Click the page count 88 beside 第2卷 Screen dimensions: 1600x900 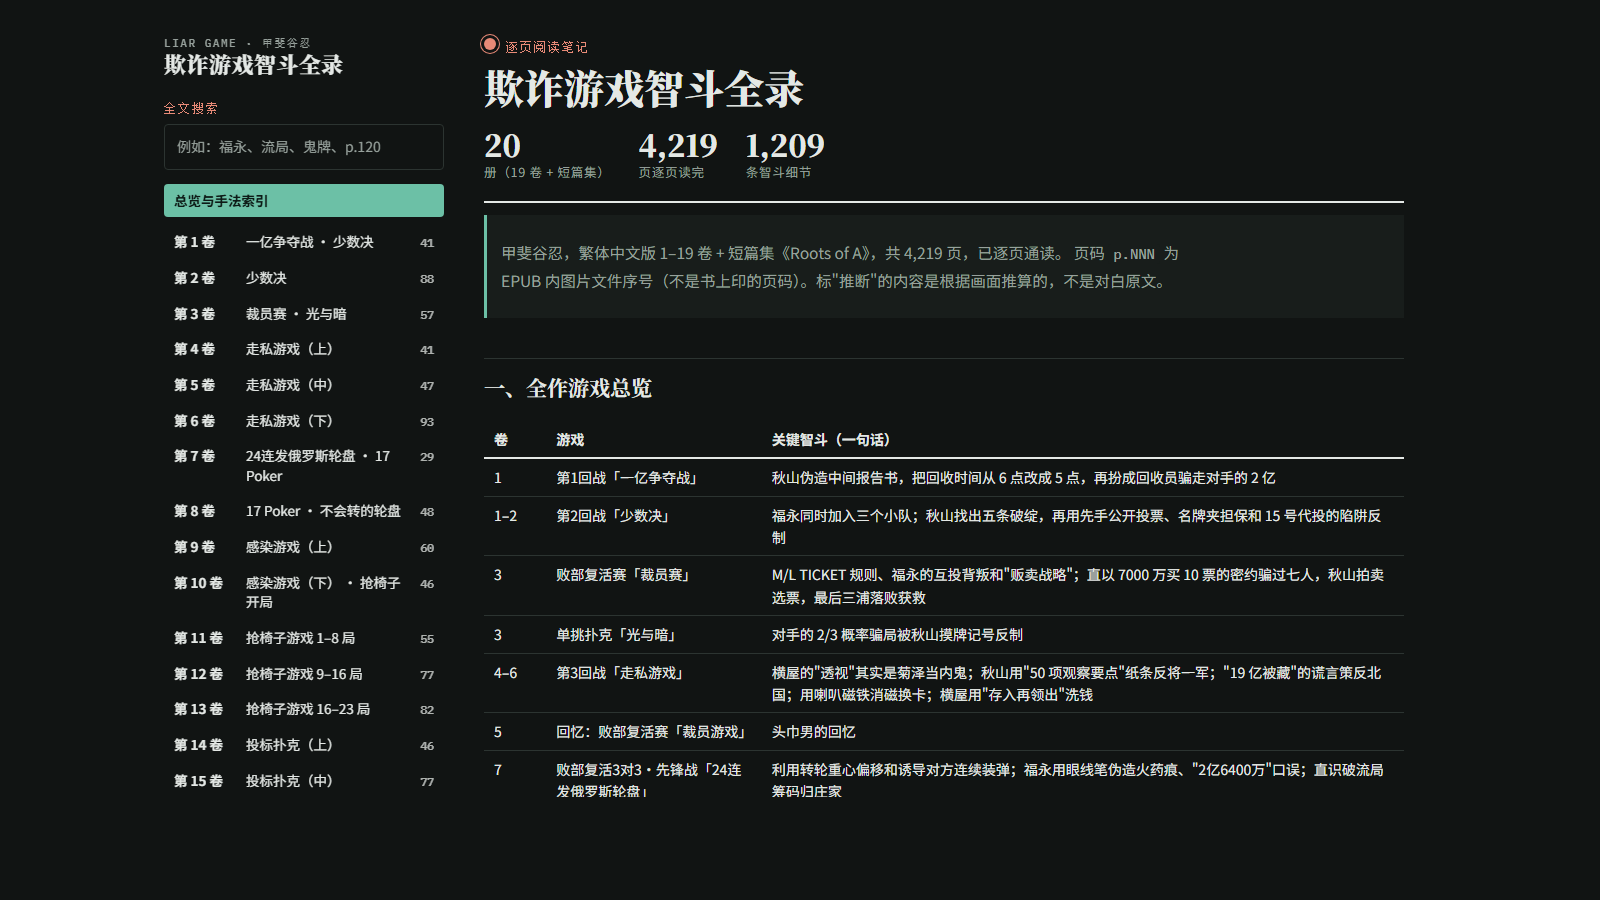(427, 279)
